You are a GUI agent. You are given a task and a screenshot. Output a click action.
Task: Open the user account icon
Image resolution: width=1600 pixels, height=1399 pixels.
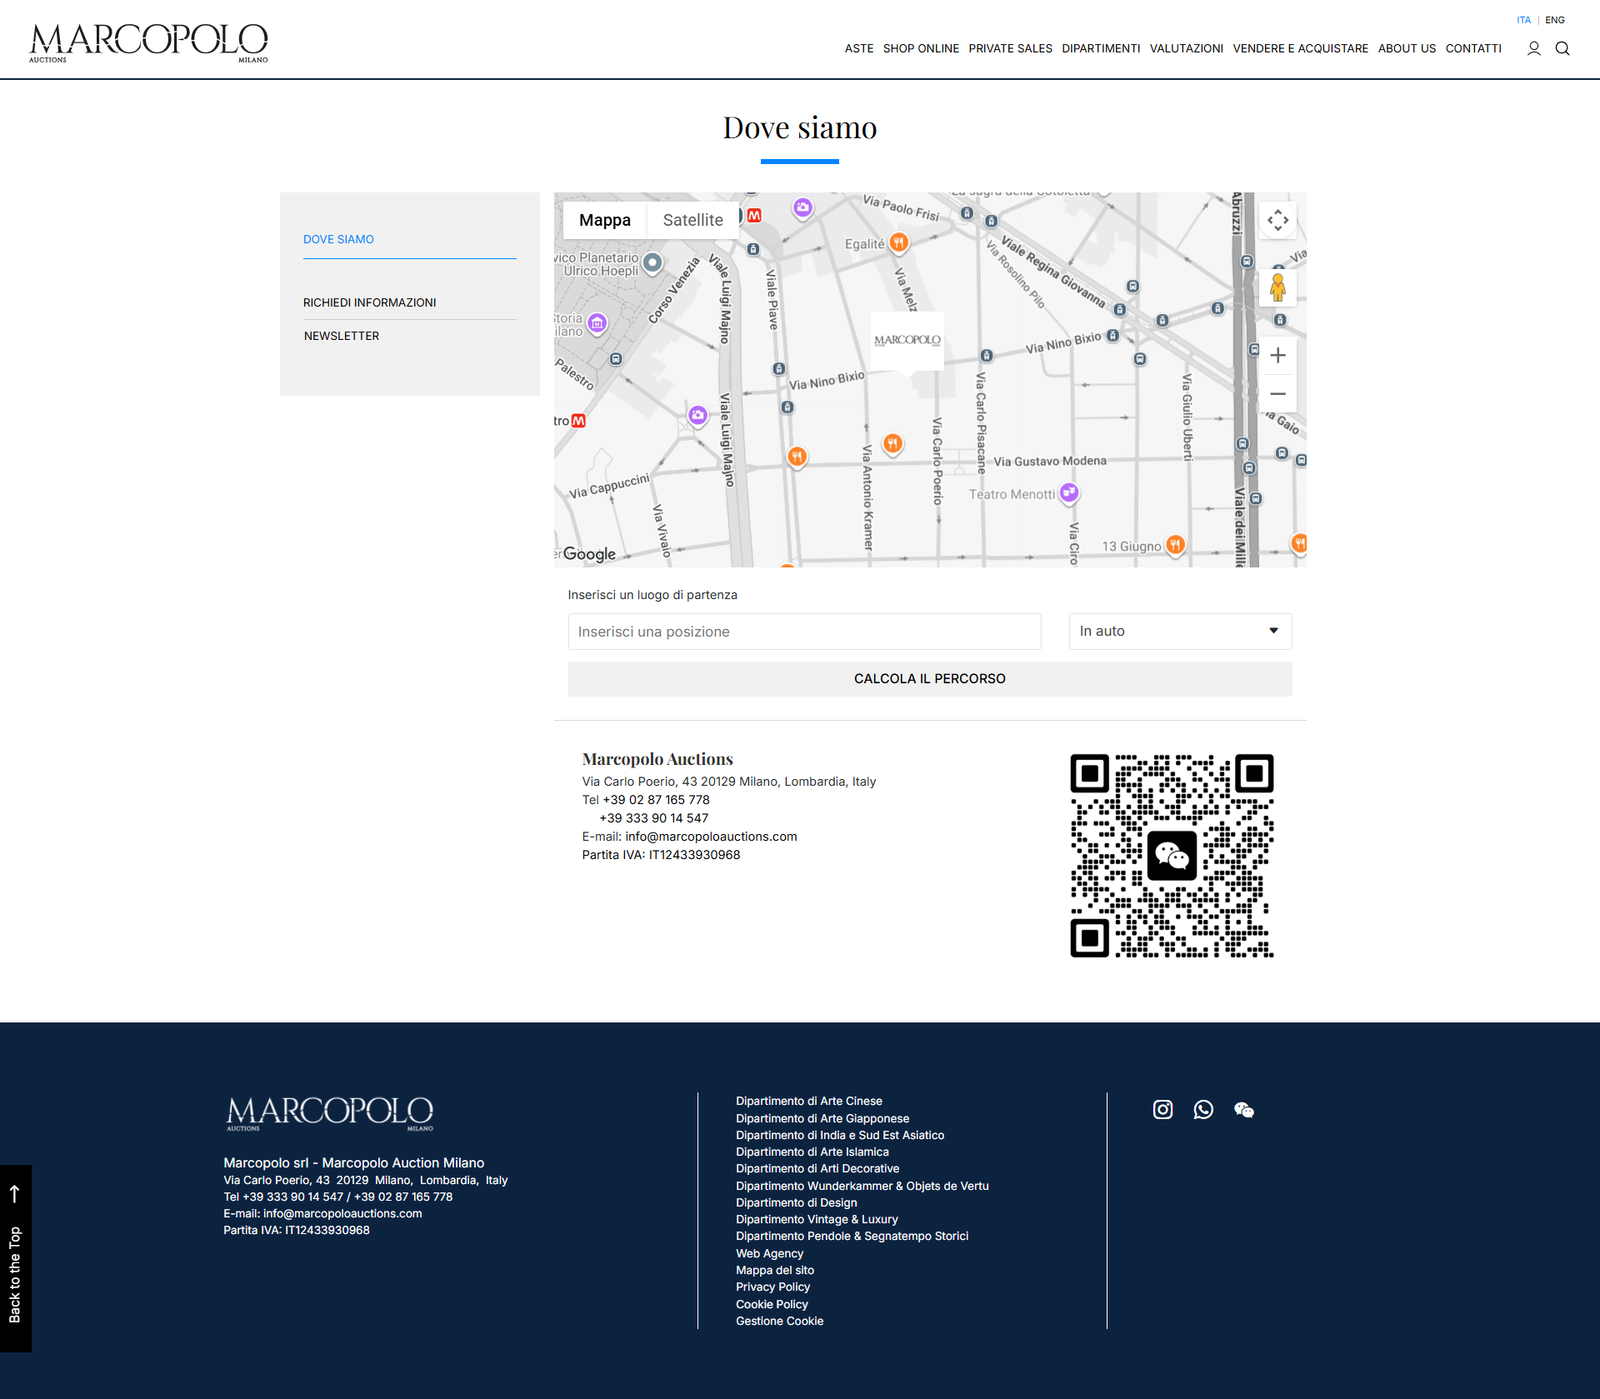1534,48
